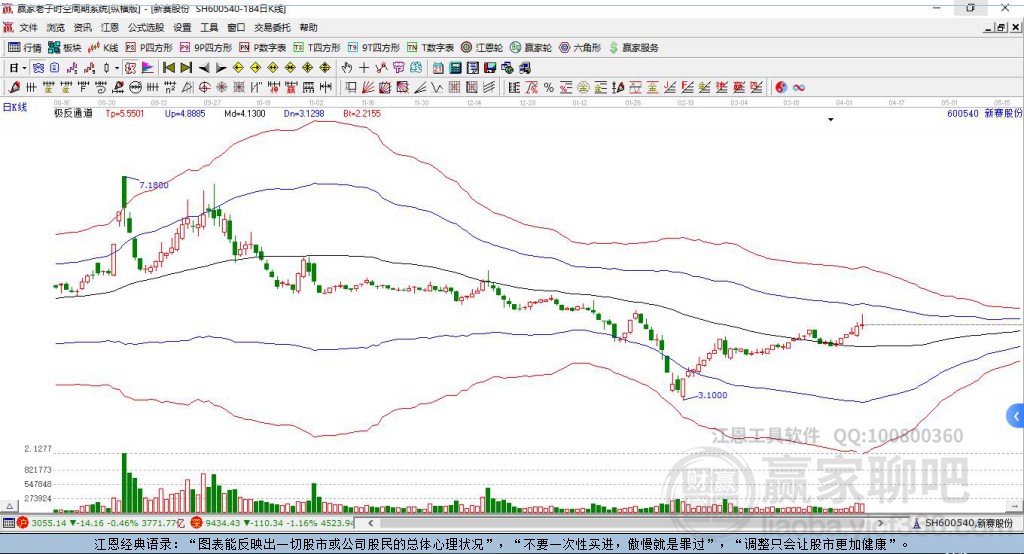
Task: Click the Md=4.1300 indicator value
Action: (245, 113)
